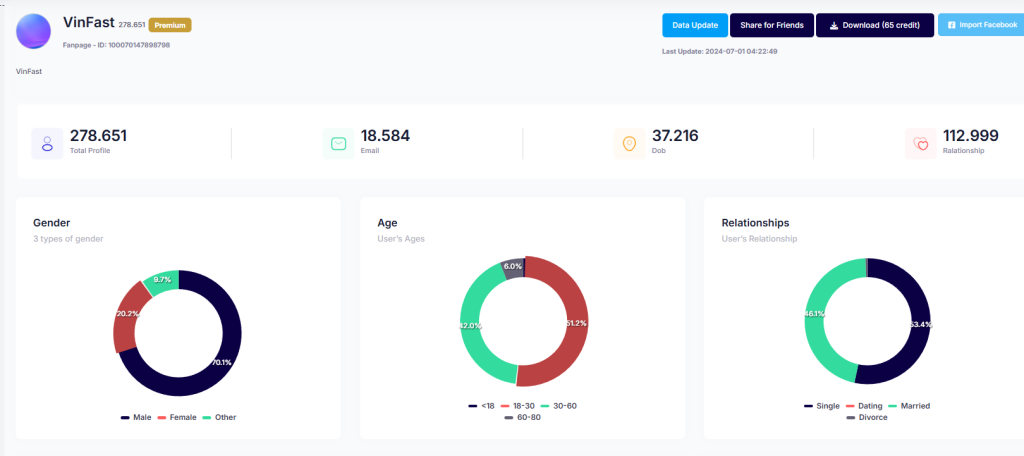Toggle the 18-30 legend in Age chart
Image resolution: width=1024 pixels, height=456 pixels.
(x=518, y=406)
